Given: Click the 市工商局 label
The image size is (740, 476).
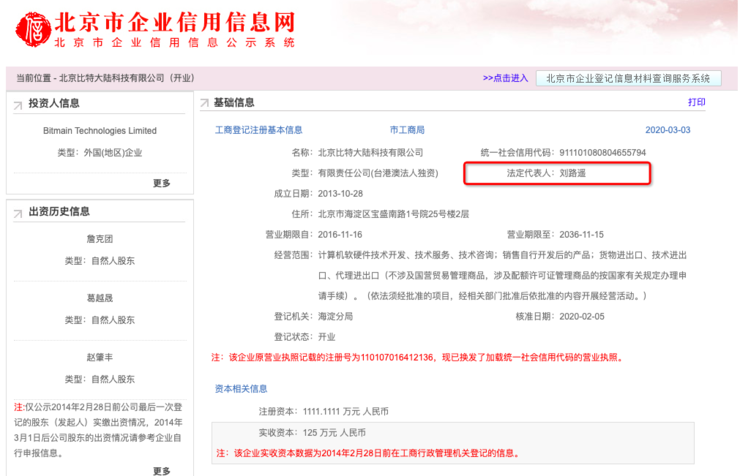Looking at the screenshot, I should (407, 130).
